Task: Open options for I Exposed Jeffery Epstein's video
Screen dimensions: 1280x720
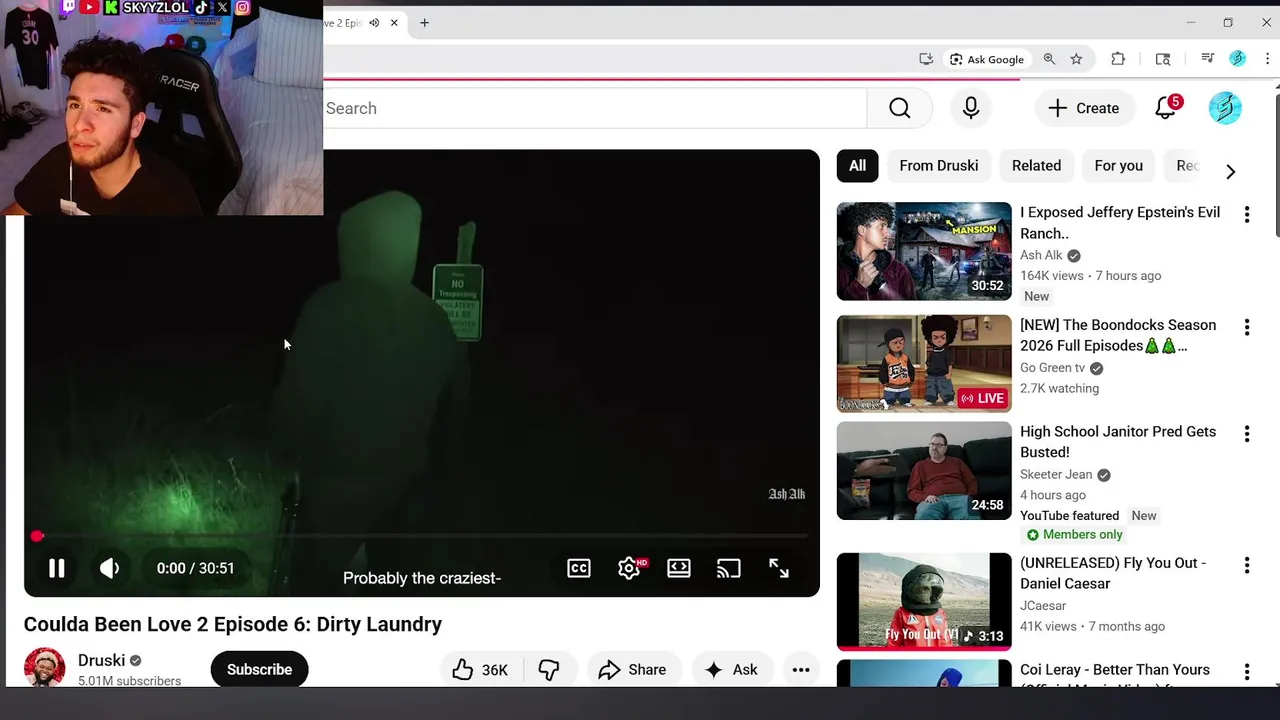Action: point(1247,214)
